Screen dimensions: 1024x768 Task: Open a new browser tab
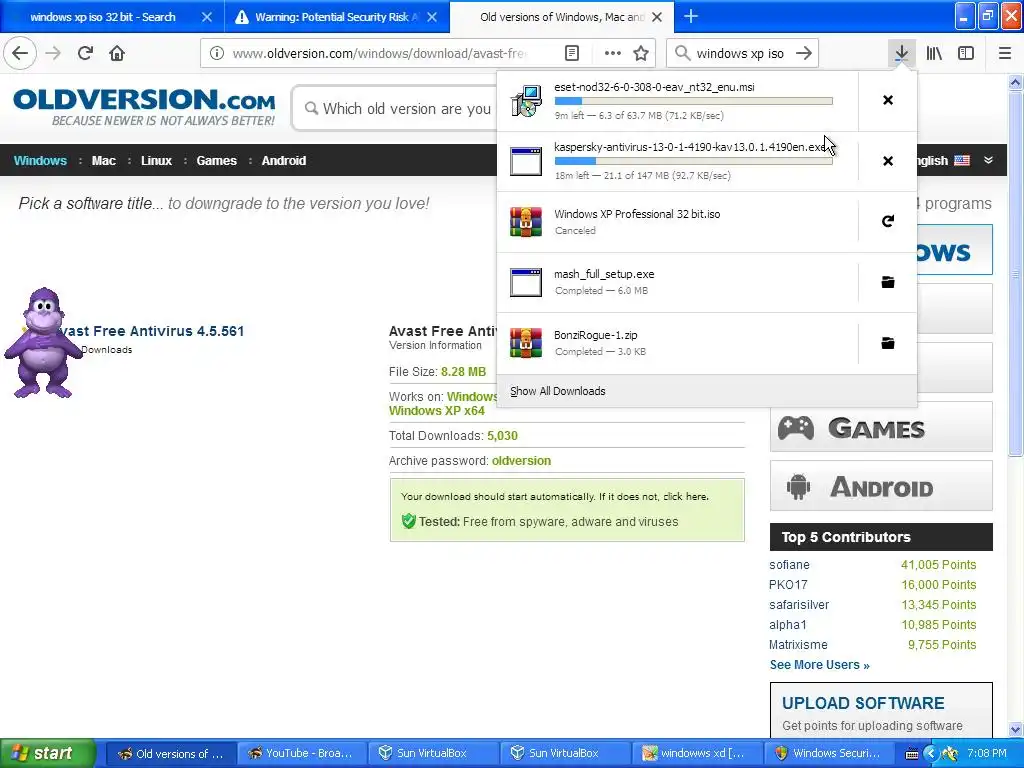pos(690,16)
